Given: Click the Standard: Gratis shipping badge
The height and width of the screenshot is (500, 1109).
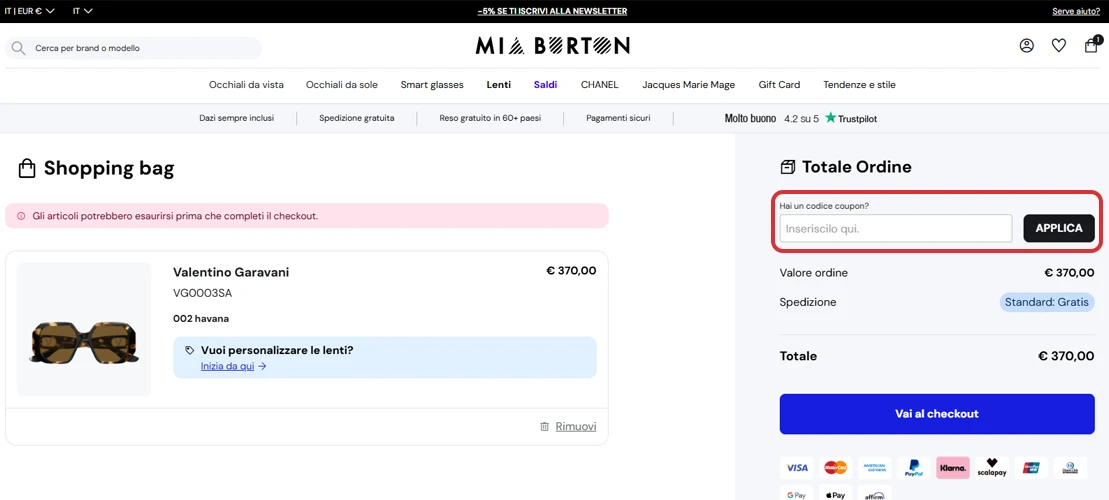Looking at the screenshot, I should point(1047,302).
